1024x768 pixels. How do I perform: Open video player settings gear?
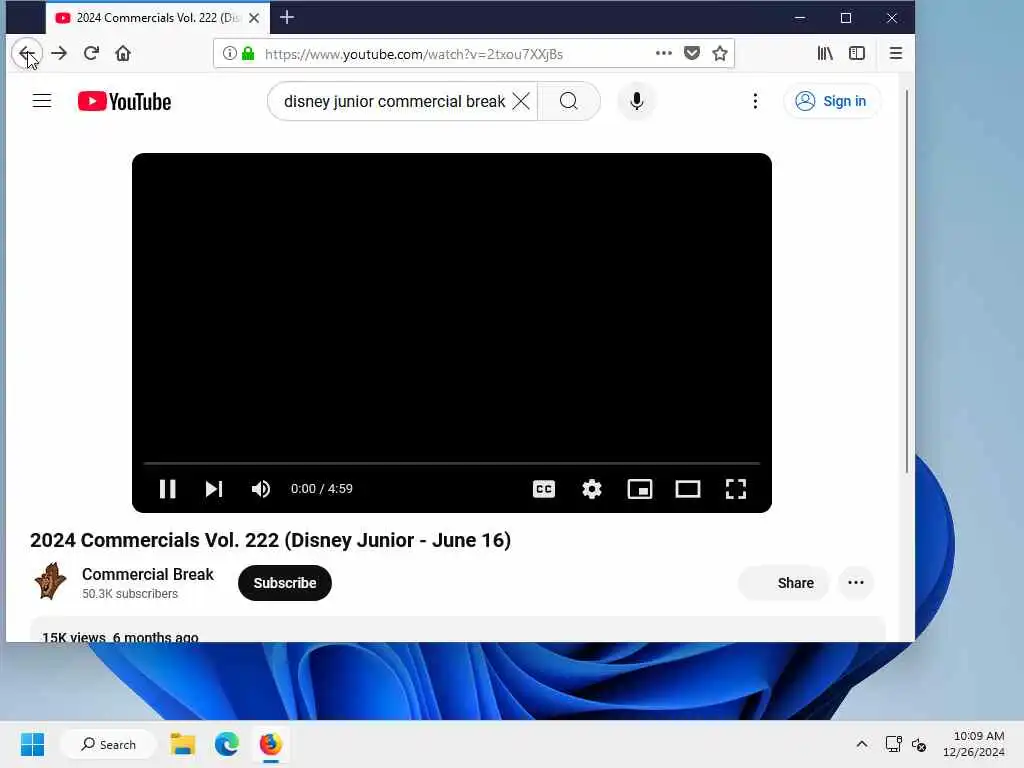point(592,489)
